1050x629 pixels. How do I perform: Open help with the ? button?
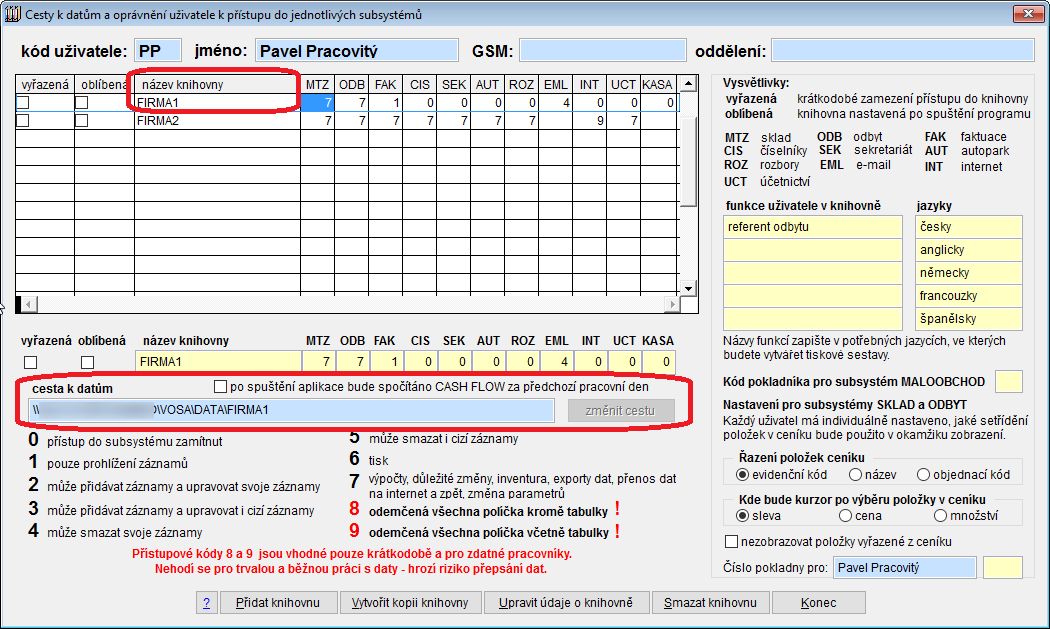tap(205, 603)
